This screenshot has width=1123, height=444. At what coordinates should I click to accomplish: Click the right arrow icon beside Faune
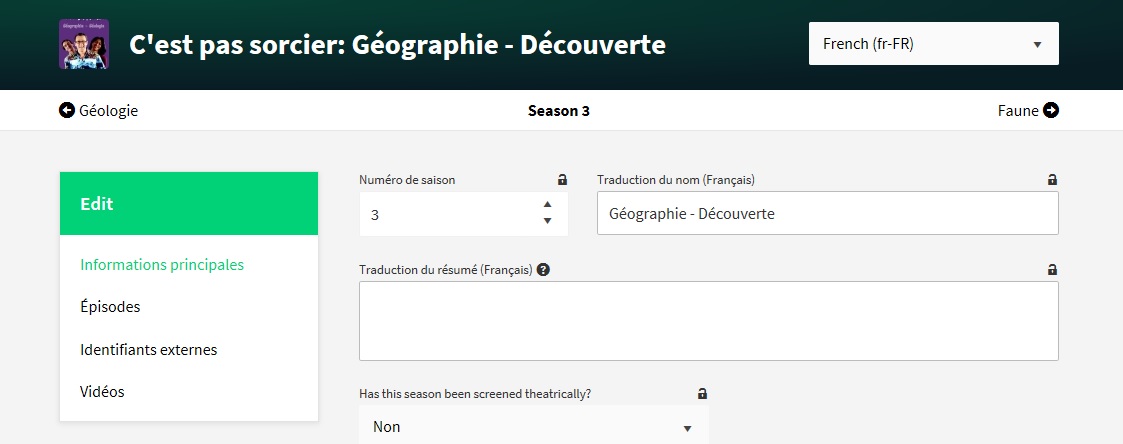pyautogui.click(x=1051, y=111)
